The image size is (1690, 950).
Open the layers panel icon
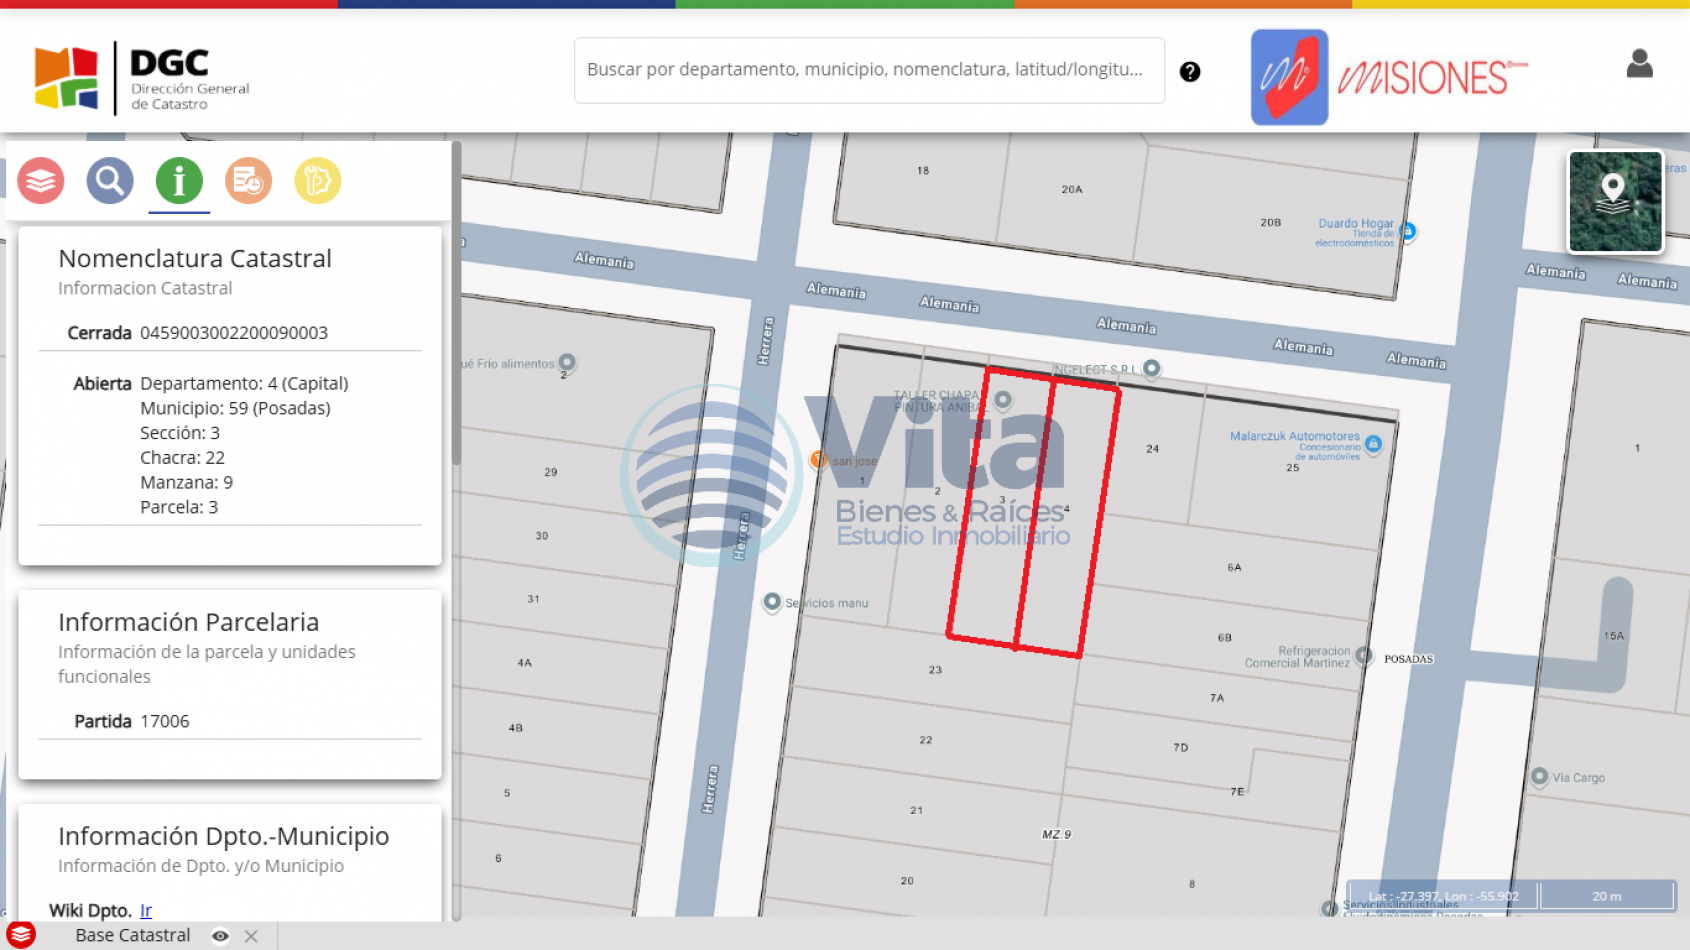41,181
